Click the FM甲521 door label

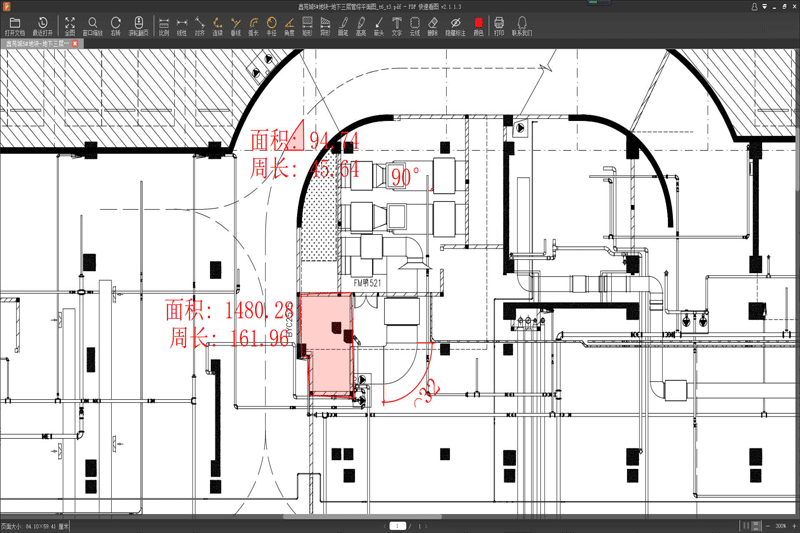click(x=367, y=283)
